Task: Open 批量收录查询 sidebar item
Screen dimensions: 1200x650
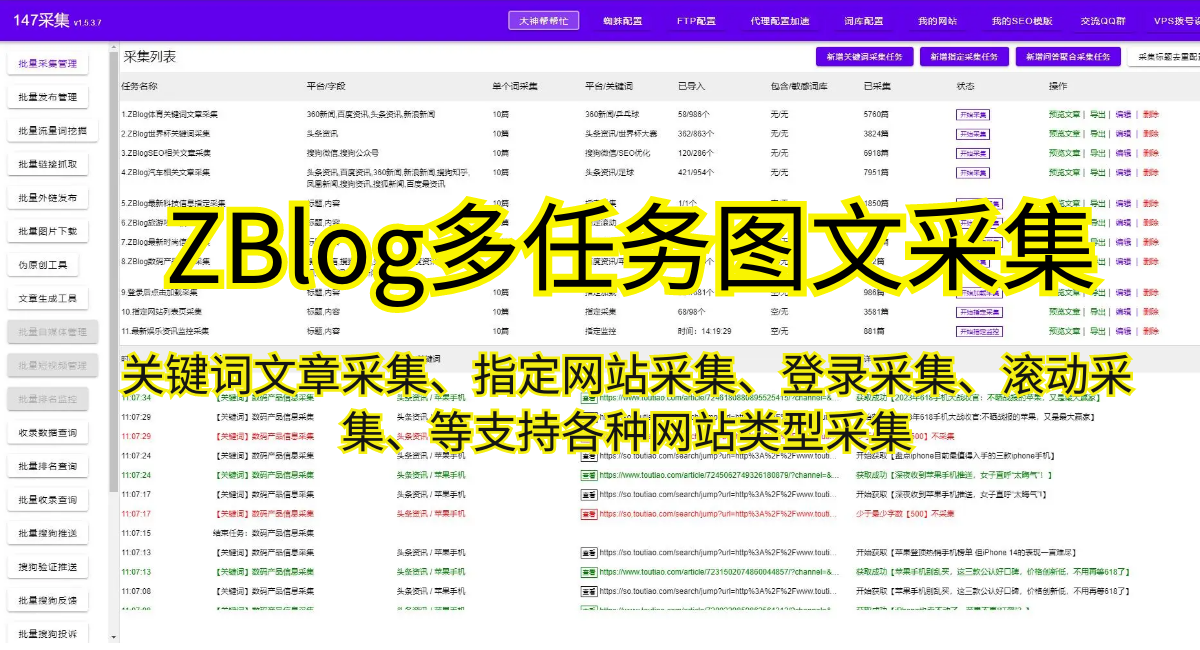Action: pos(48,500)
